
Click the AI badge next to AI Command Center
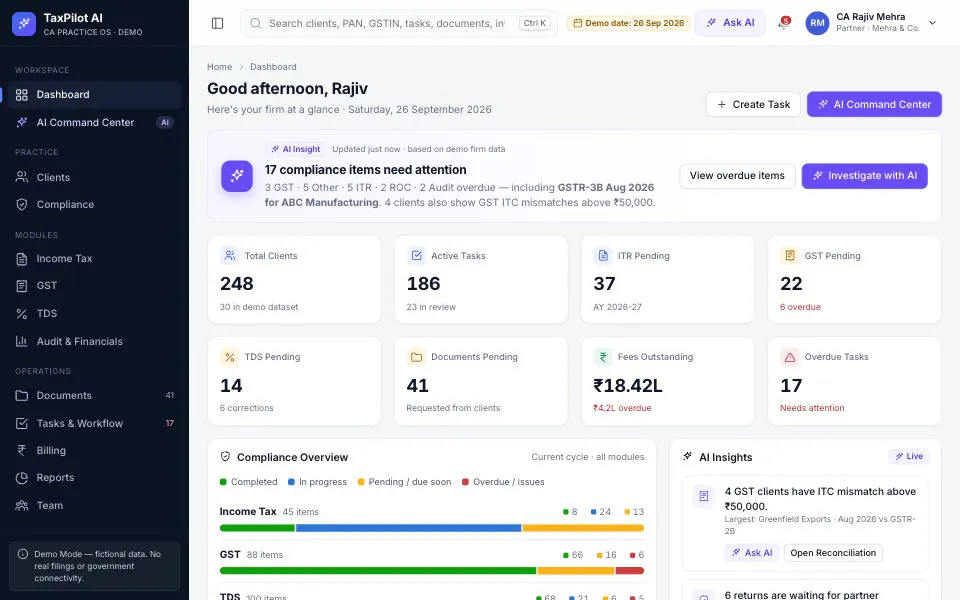point(165,122)
